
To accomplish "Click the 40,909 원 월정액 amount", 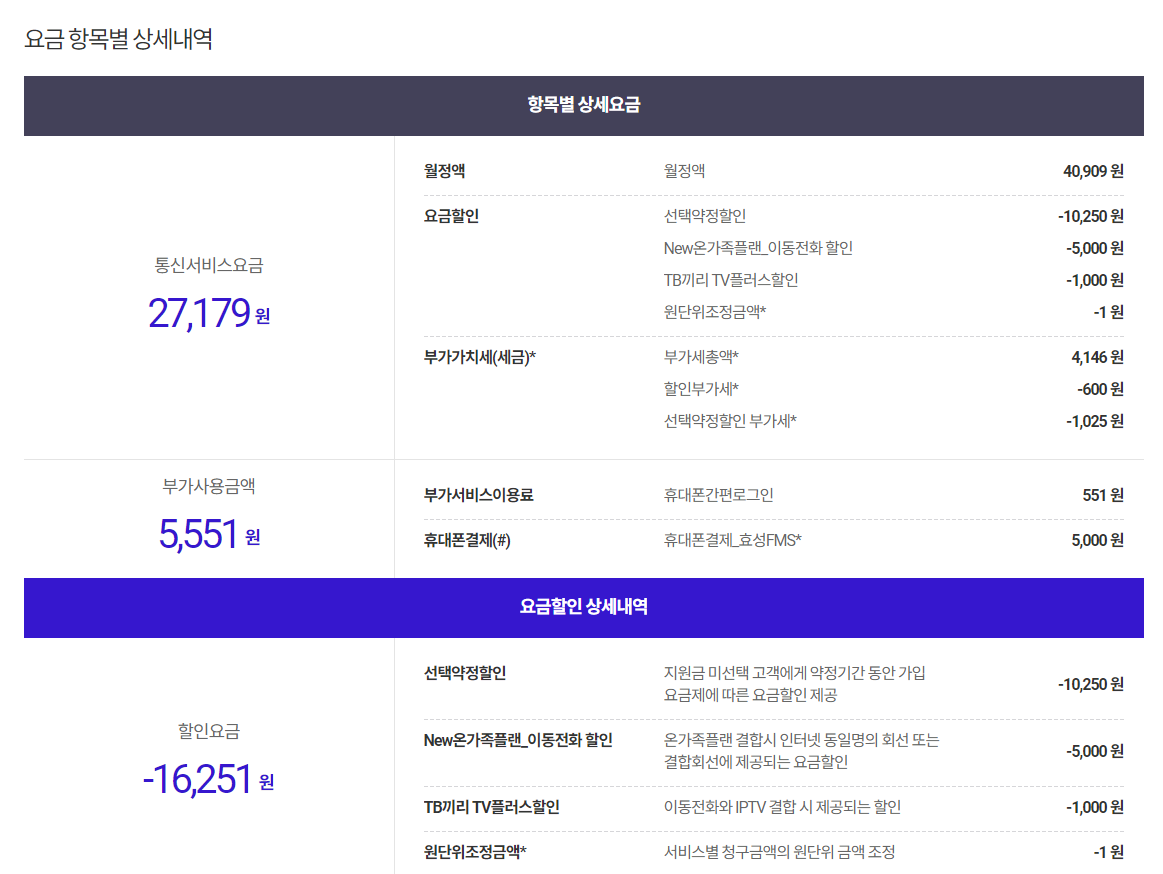I will [x=1092, y=171].
